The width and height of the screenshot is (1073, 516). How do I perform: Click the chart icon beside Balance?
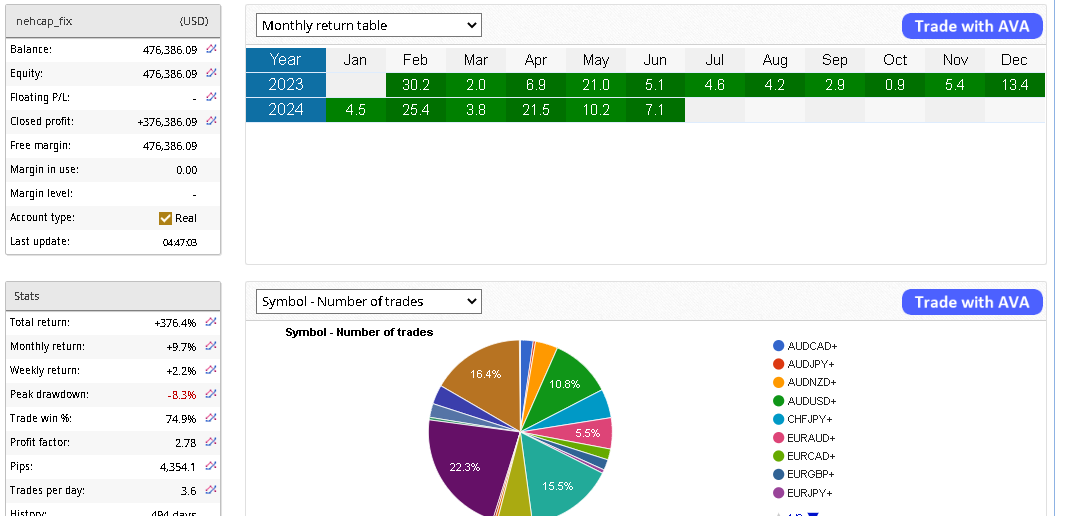(211, 49)
